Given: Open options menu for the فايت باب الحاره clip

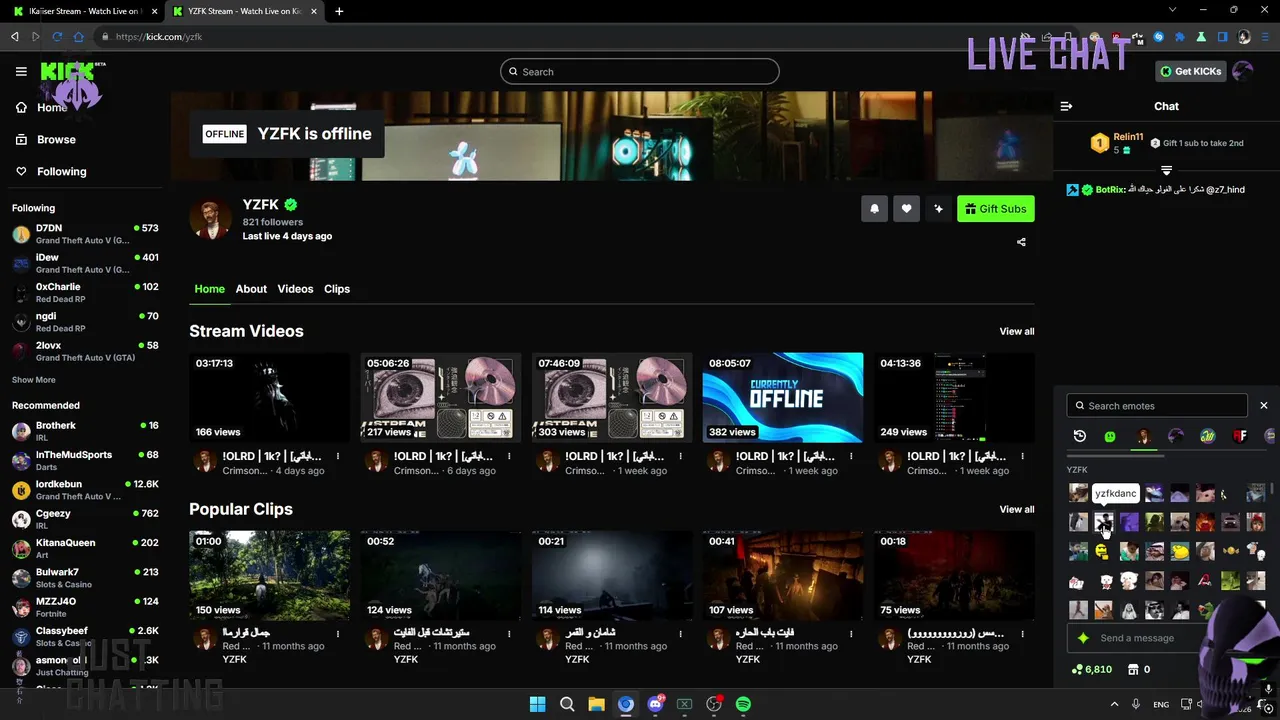Looking at the screenshot, I should coord(851,633).
